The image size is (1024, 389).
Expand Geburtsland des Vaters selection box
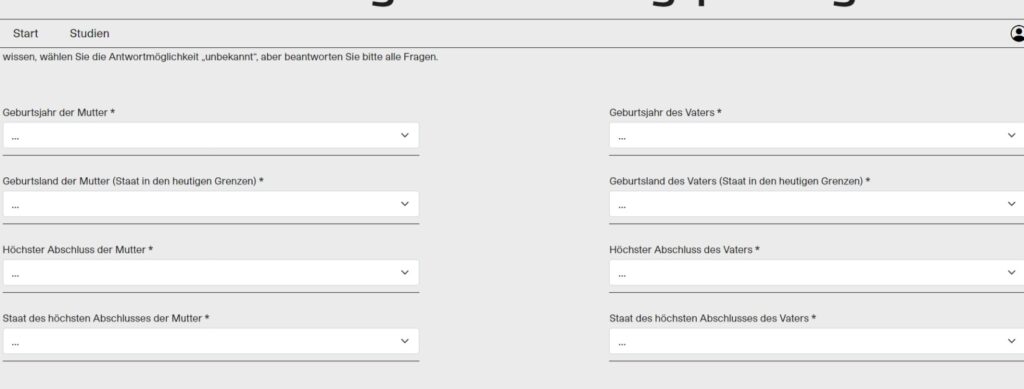click(816, 204)
